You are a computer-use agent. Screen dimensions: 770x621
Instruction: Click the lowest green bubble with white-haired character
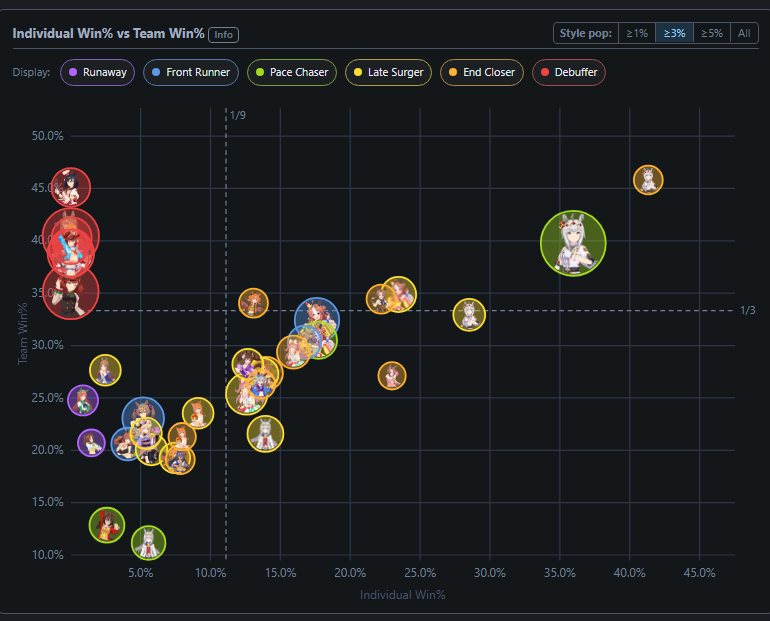coord(148,543)
